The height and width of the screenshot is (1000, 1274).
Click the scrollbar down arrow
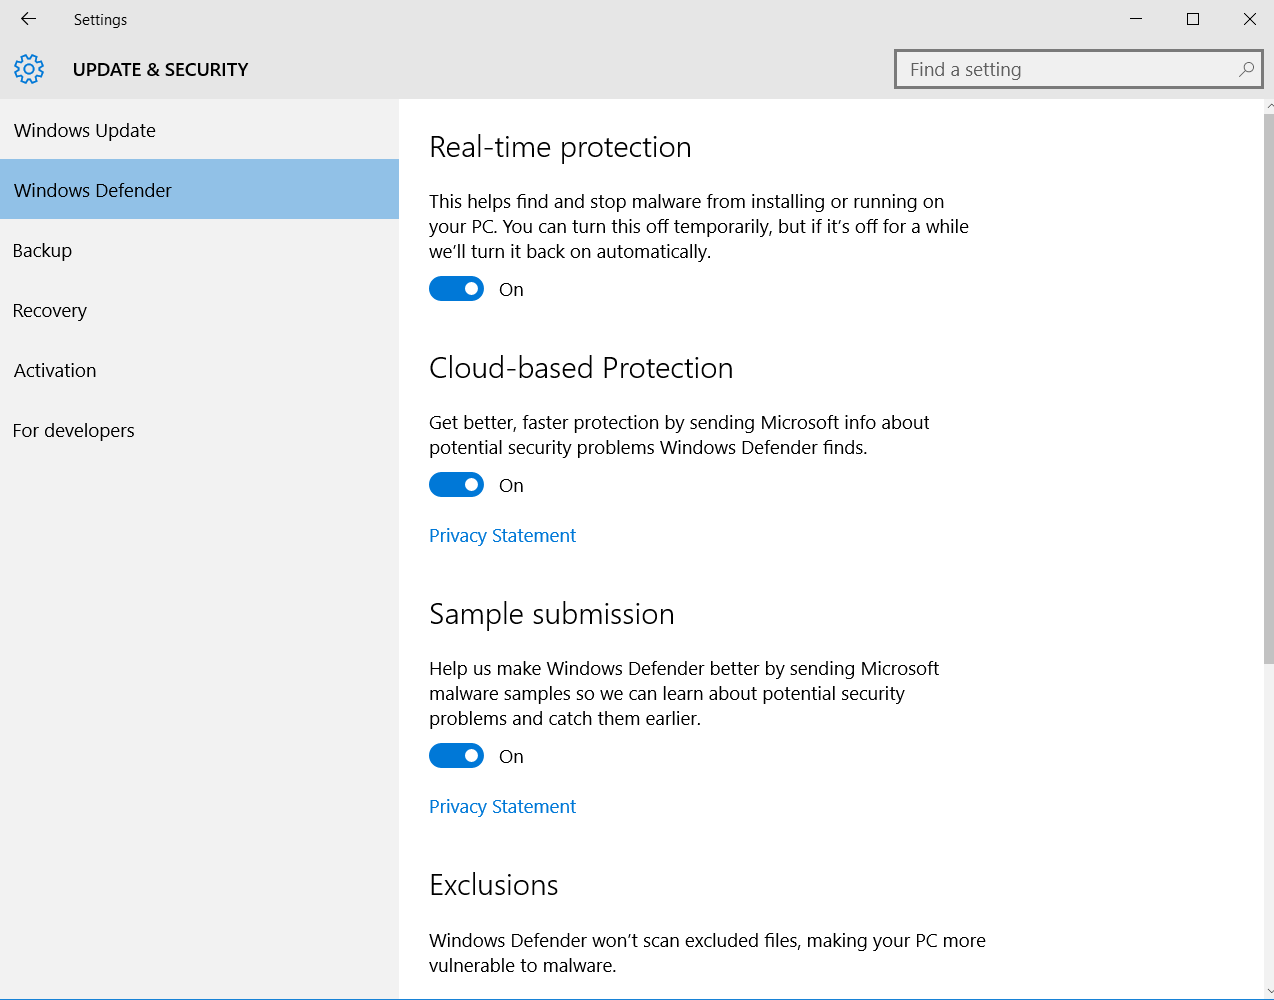[1268, 991]
